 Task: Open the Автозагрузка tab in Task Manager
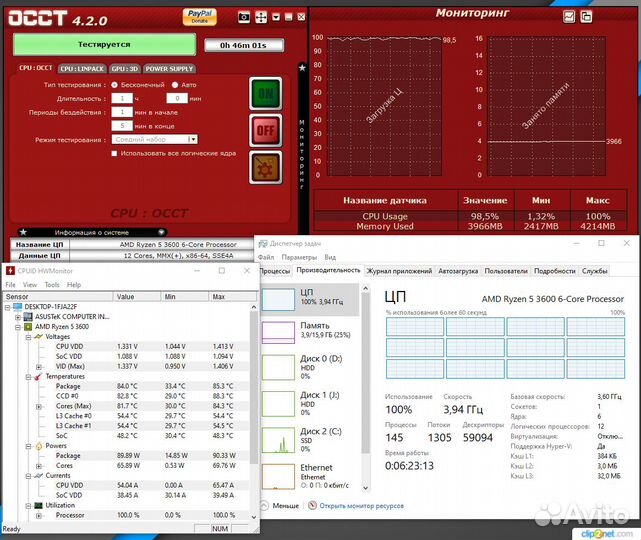458,271
